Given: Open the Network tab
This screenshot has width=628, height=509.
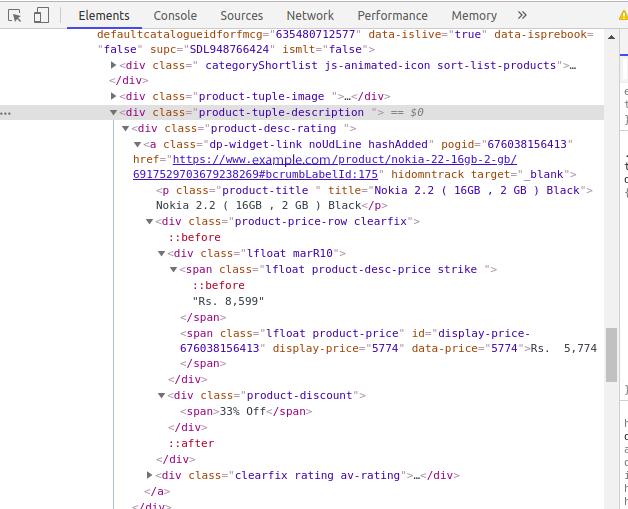Looking at the screenshot, I should click(x=310, y=16).
